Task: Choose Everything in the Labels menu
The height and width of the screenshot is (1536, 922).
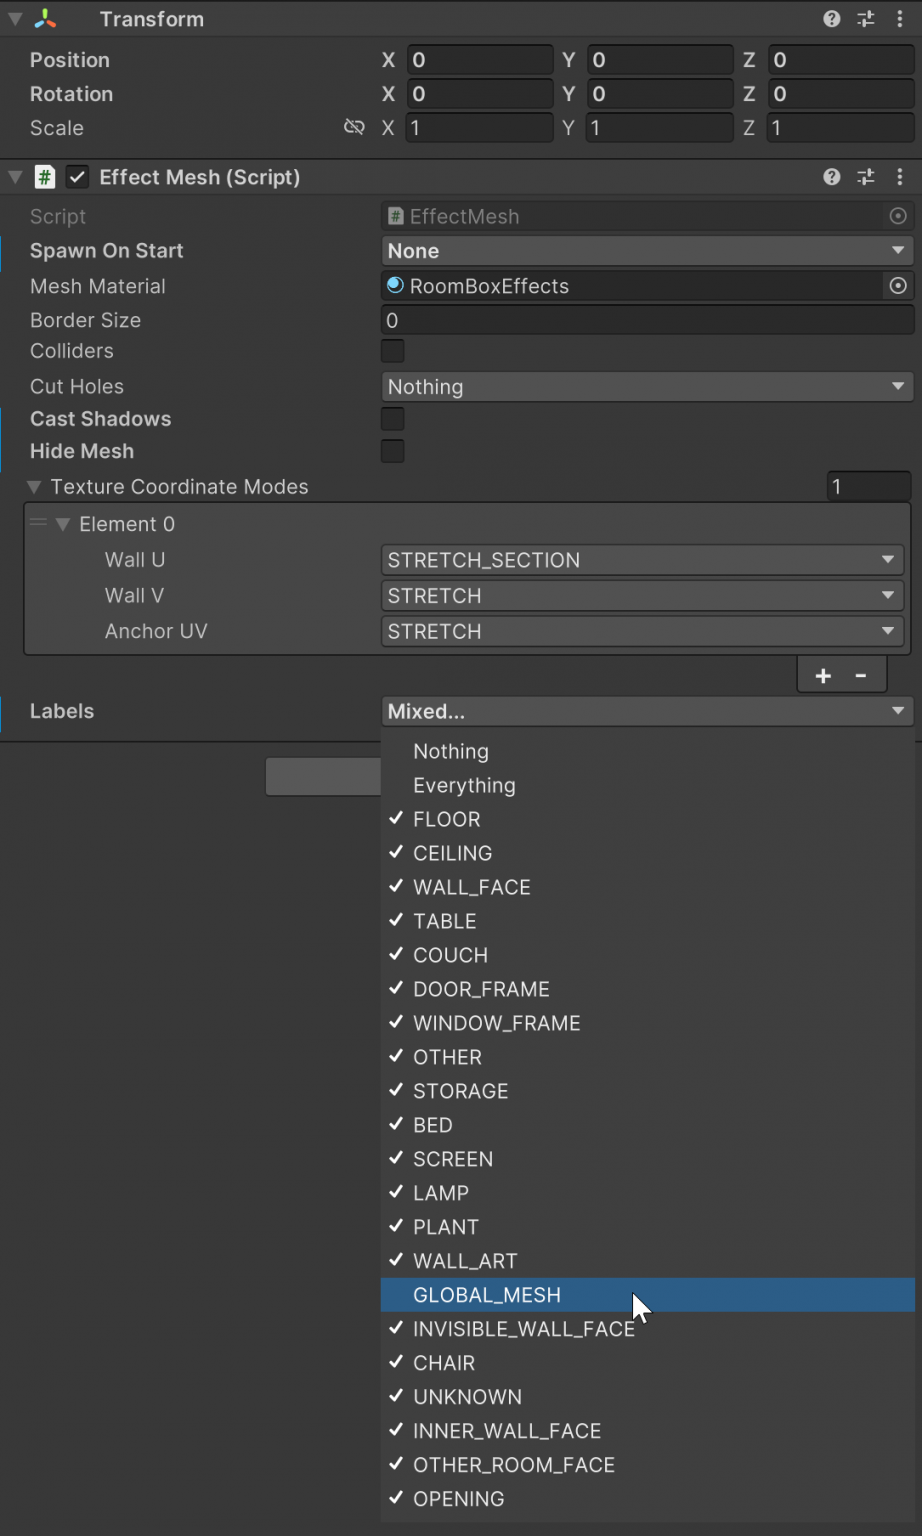Action: coord(464,785)
